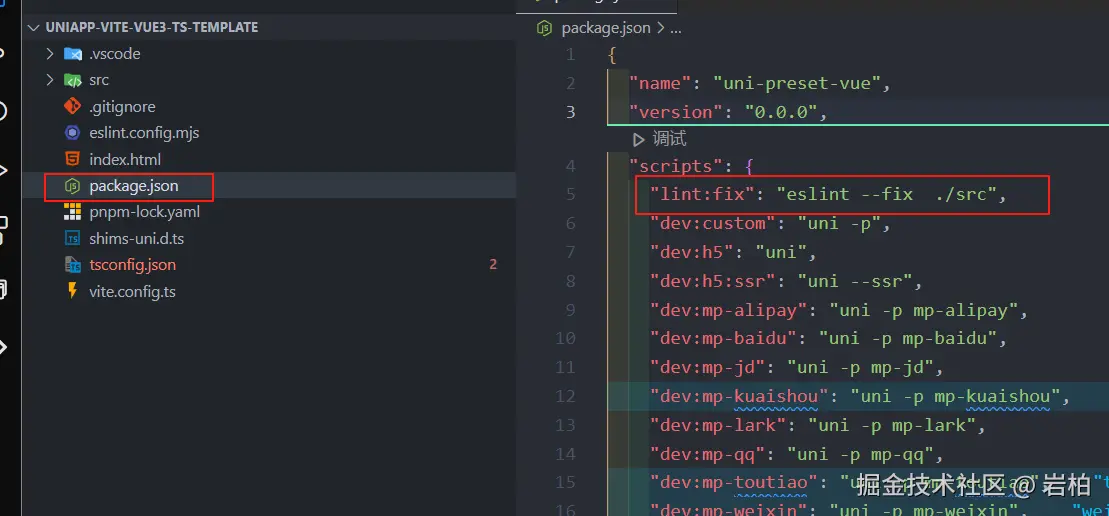Screen dimensions: 1109x516
Task: Click the "uni -p mp-alipay" value
Action: pos(924,310)
